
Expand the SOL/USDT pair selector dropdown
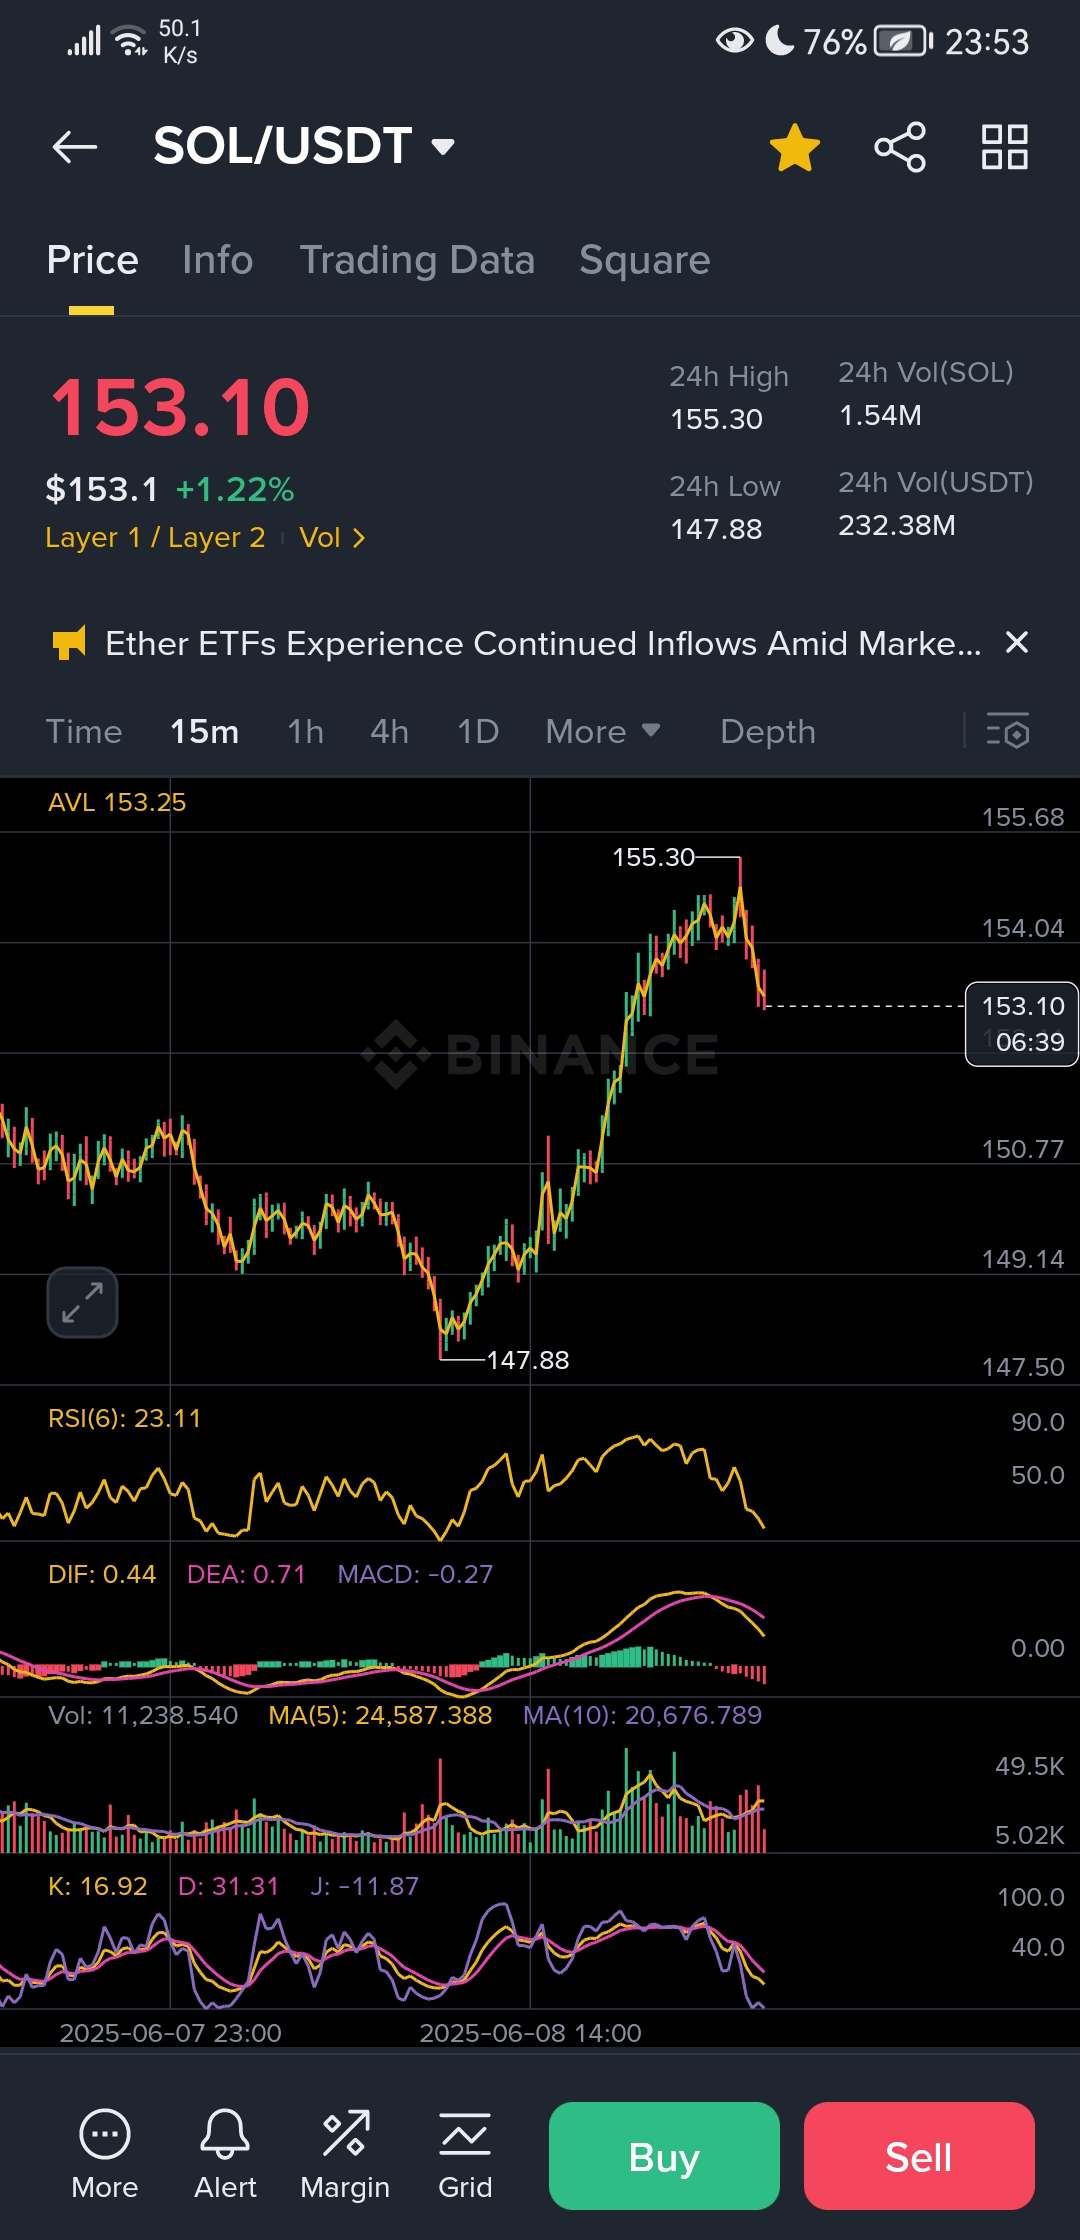443,147
